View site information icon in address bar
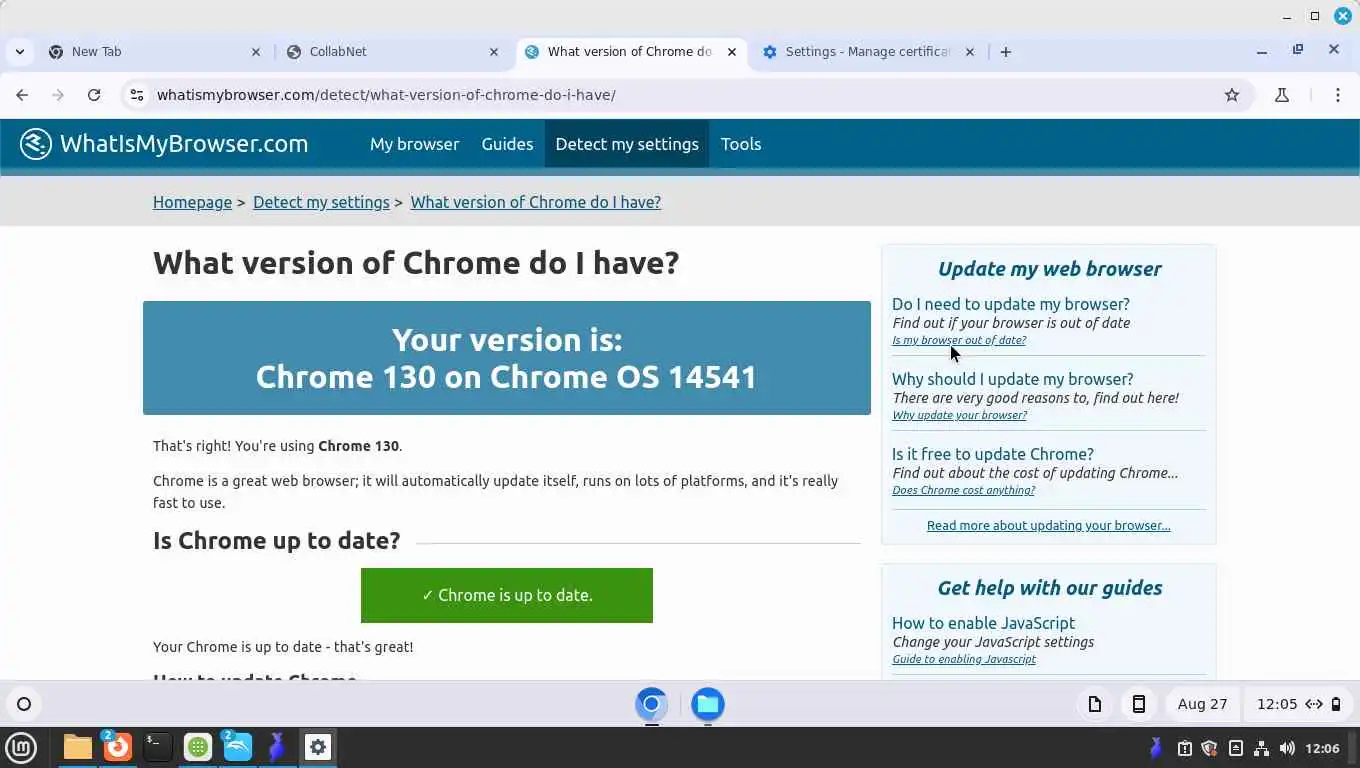Viewport: 1360px width, 768px height. (137, 95)
